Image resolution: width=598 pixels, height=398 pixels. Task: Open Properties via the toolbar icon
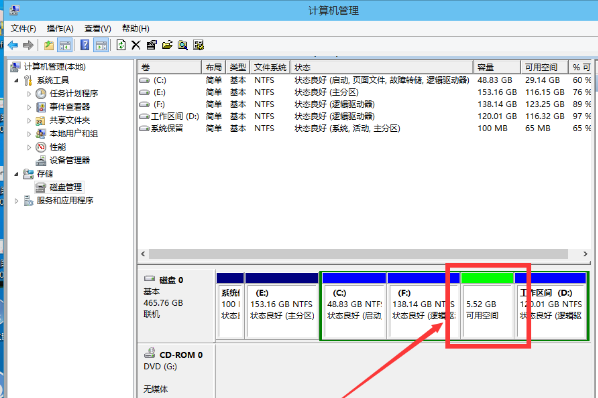pyautogui.click(x=151, y=45)
